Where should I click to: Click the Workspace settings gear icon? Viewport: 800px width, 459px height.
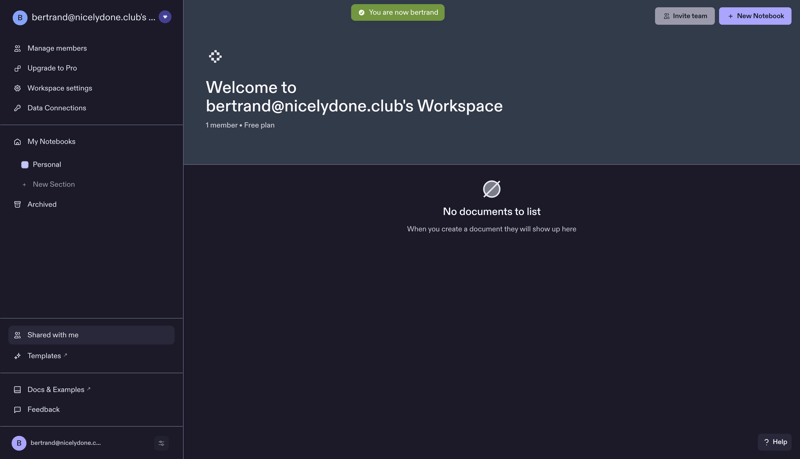(x=17, y=88)
